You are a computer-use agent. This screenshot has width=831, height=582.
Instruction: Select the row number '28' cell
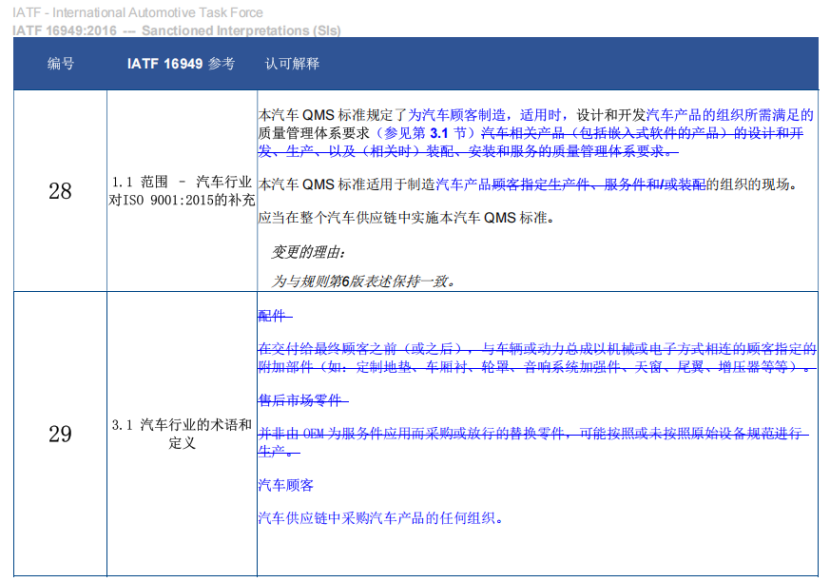point(60,191)
